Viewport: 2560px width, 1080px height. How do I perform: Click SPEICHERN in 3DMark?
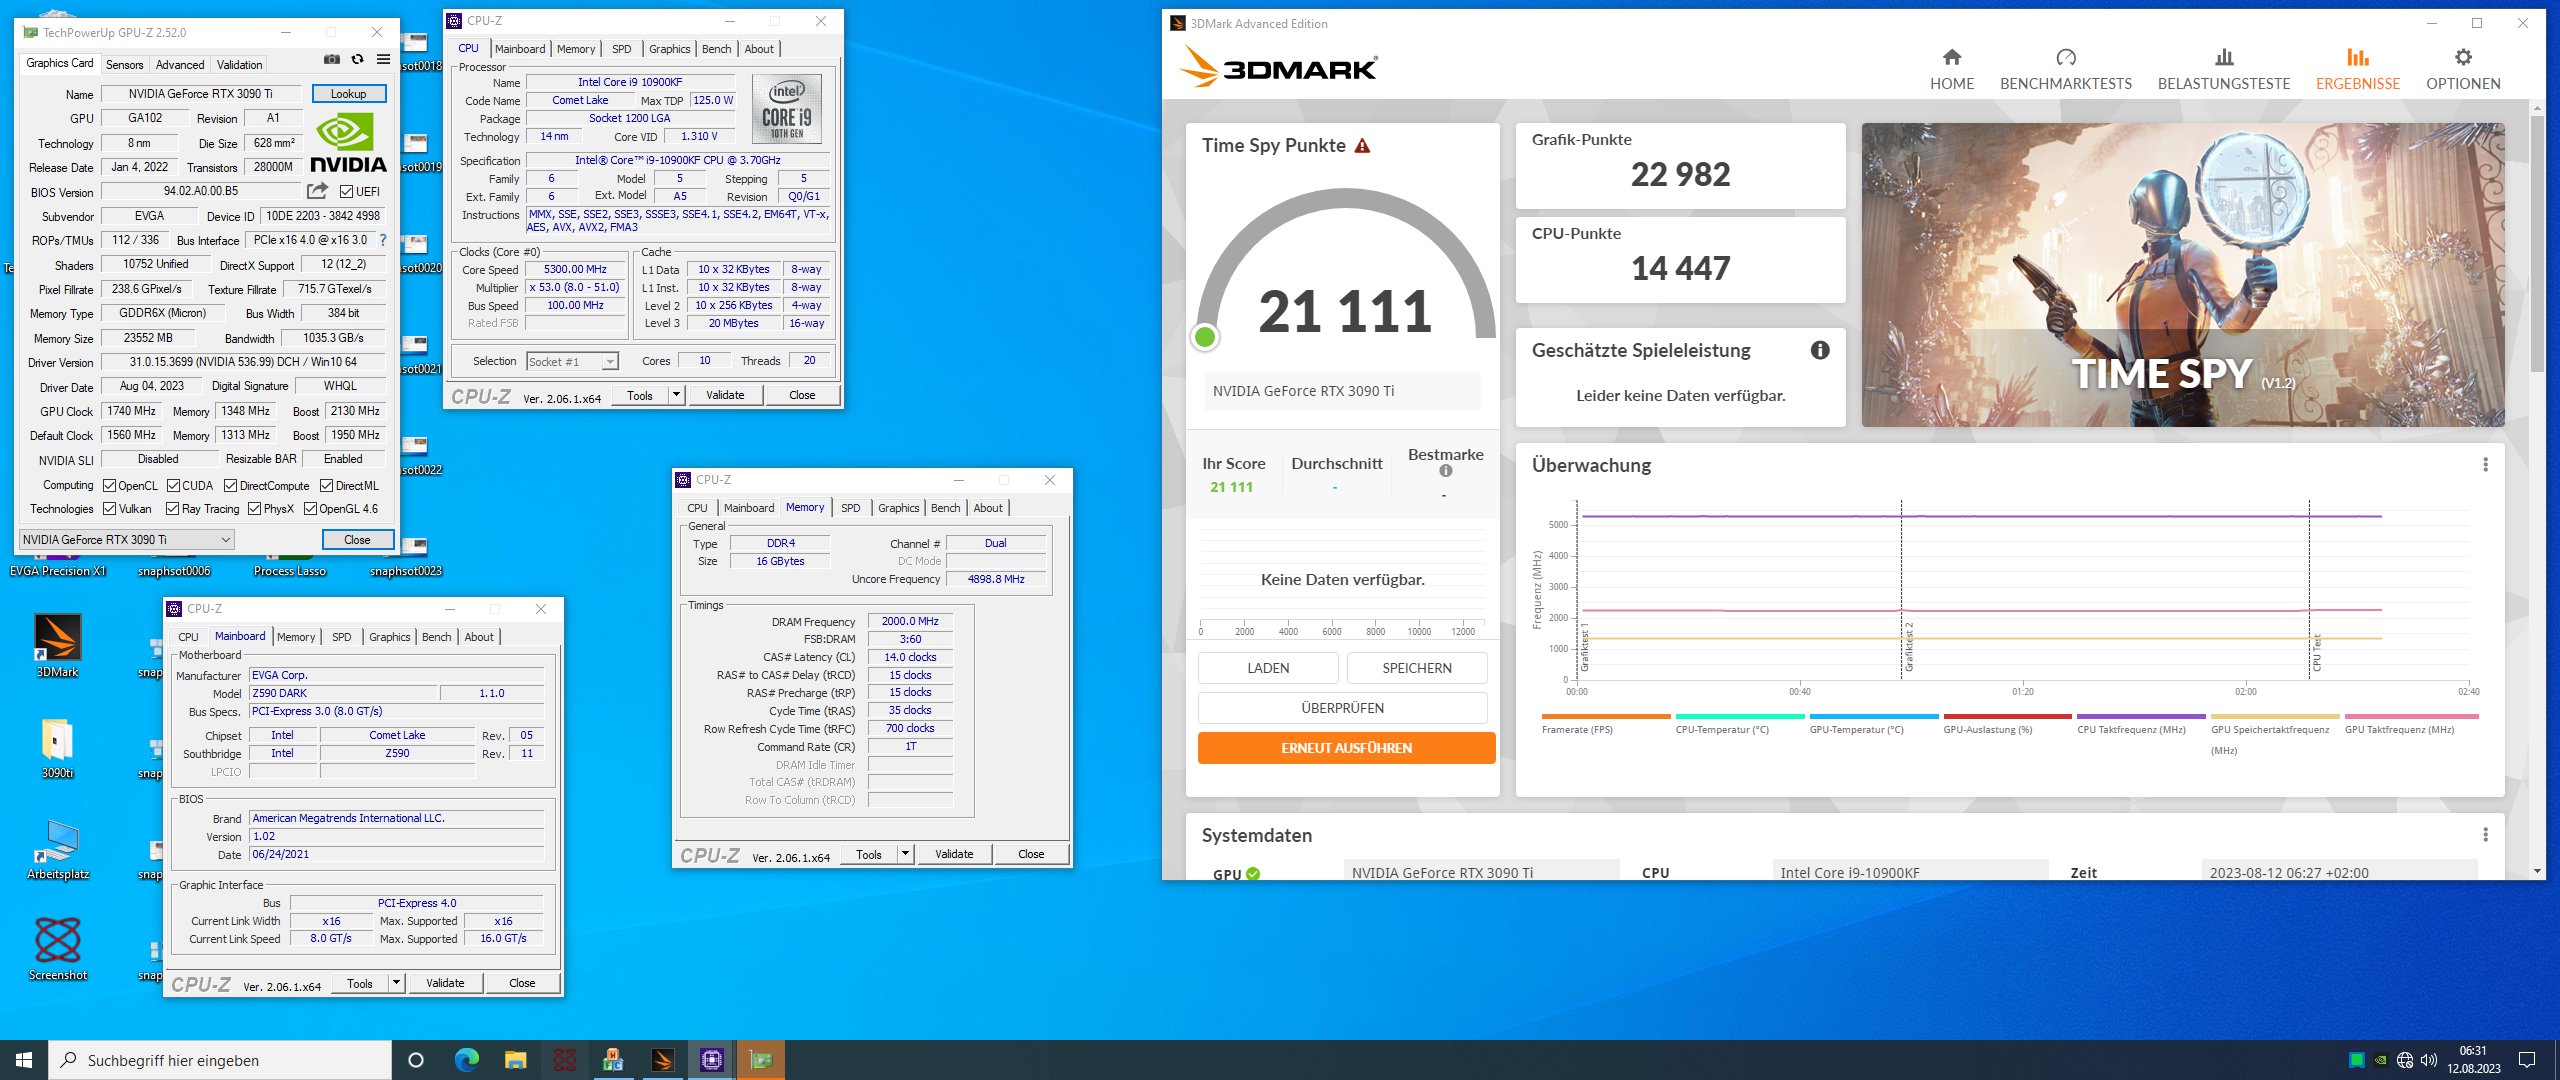(x=1417, y=668)
